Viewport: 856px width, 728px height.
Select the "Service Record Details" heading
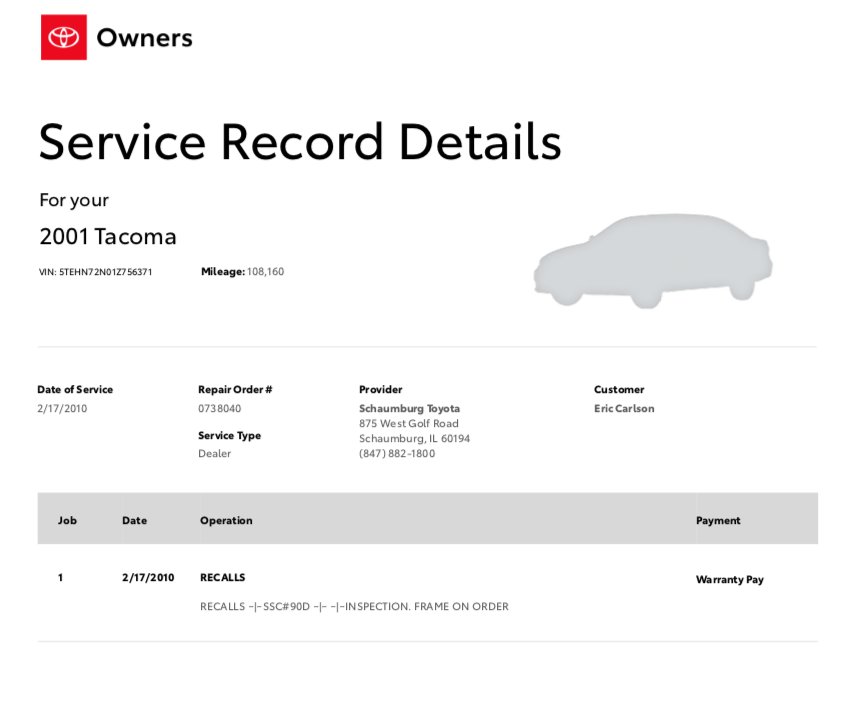(300, 142)
